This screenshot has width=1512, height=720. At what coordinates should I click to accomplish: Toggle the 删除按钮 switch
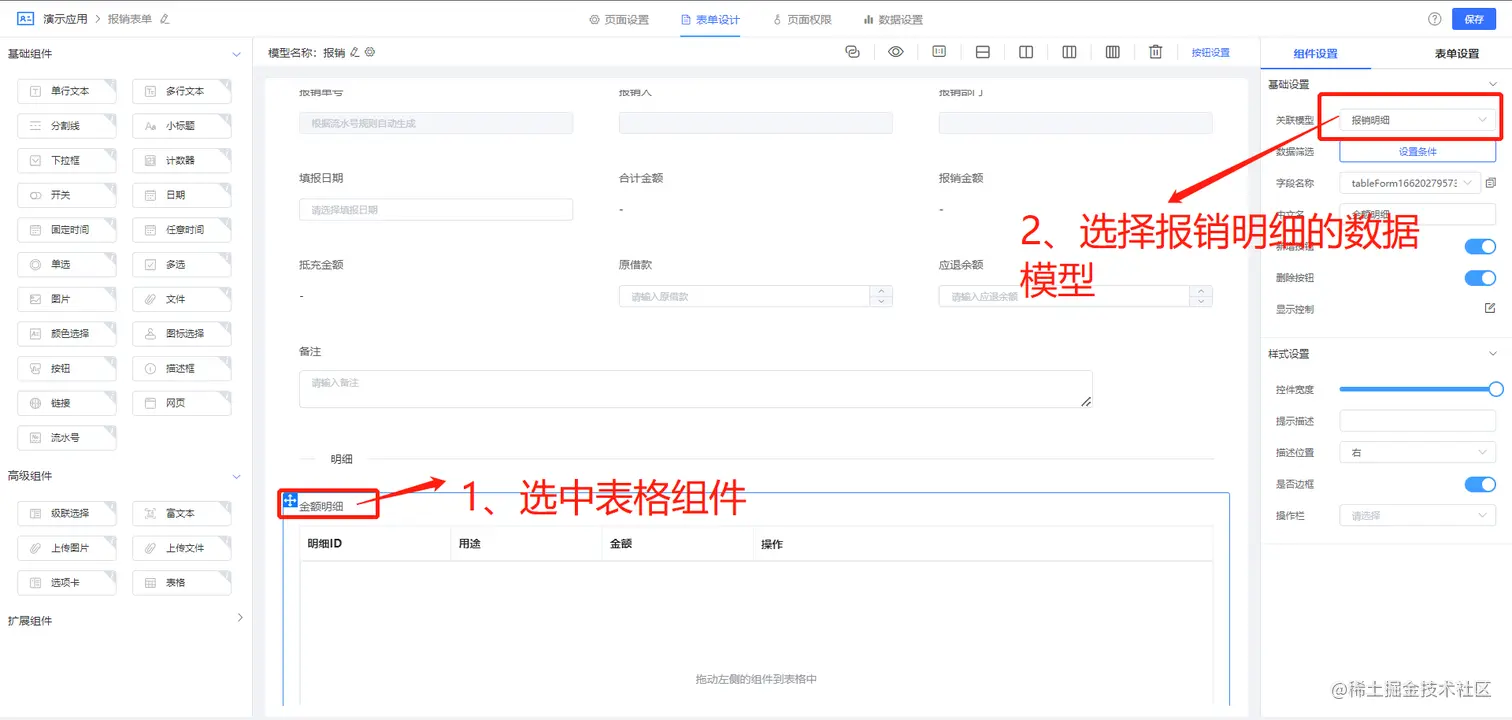tap(1480, 278)
